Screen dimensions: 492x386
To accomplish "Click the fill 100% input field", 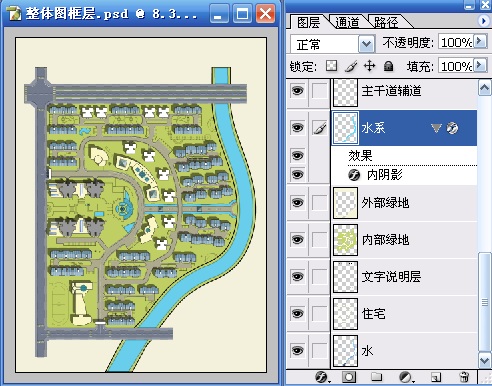I will tap(456, 66).
